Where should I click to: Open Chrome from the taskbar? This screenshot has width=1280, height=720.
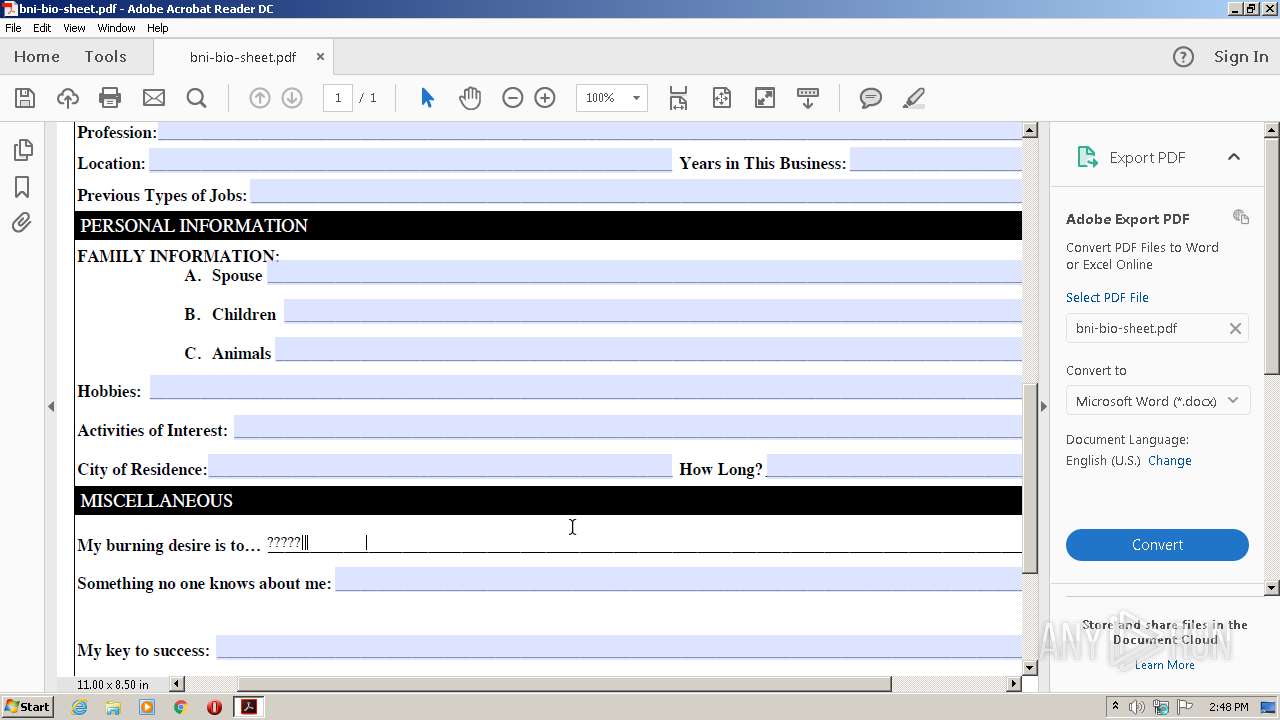(181, 707)
